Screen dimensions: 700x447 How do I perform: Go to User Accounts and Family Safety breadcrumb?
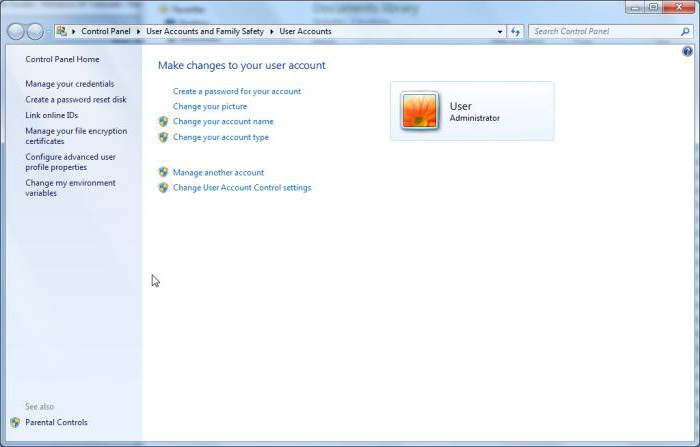(205, 32)
